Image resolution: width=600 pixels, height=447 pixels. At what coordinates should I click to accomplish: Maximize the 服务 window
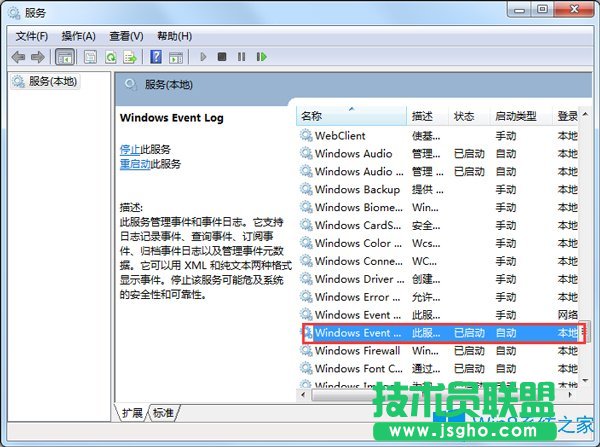542,10
